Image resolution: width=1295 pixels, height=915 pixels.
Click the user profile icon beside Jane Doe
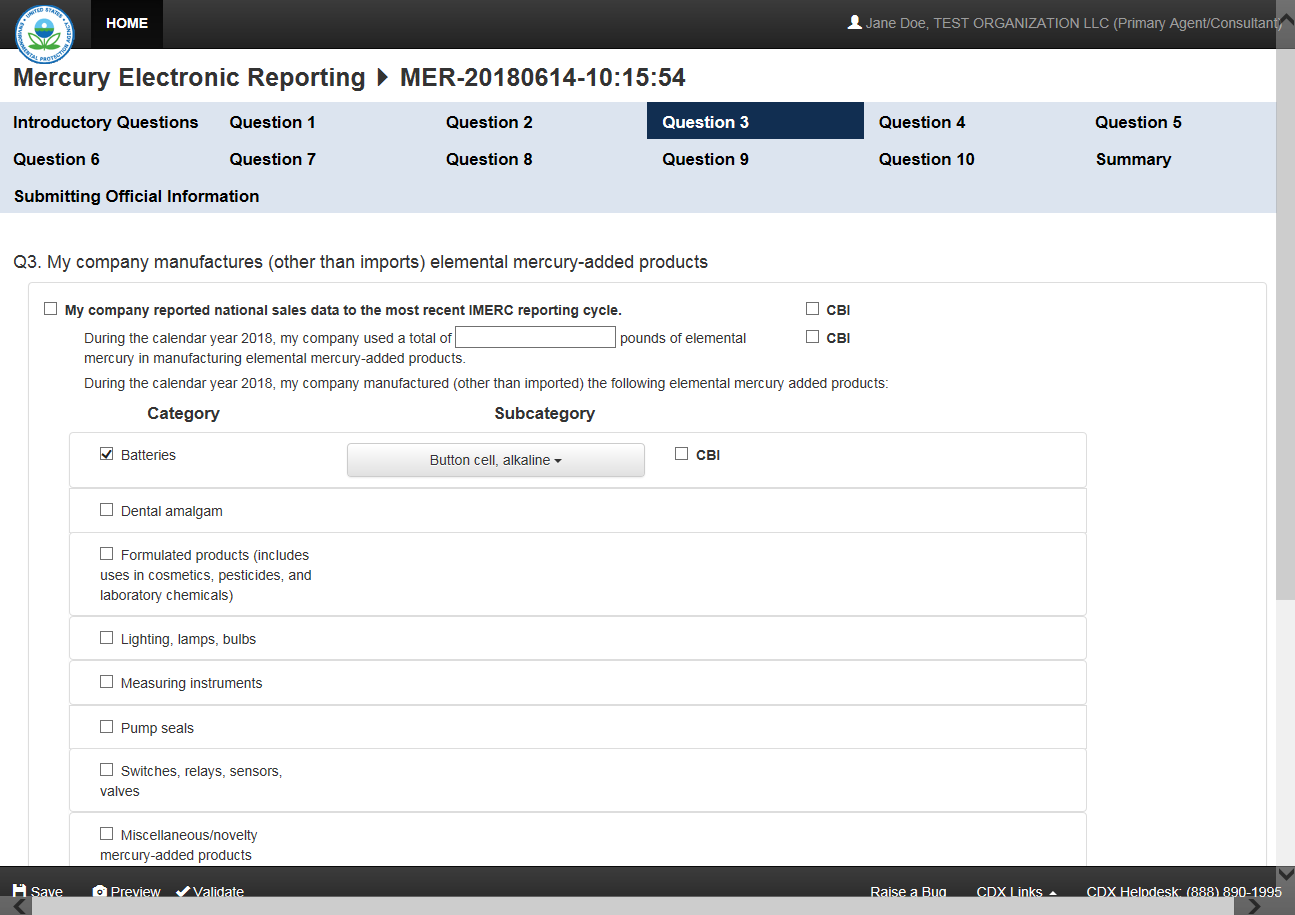(x=854, y=22)
